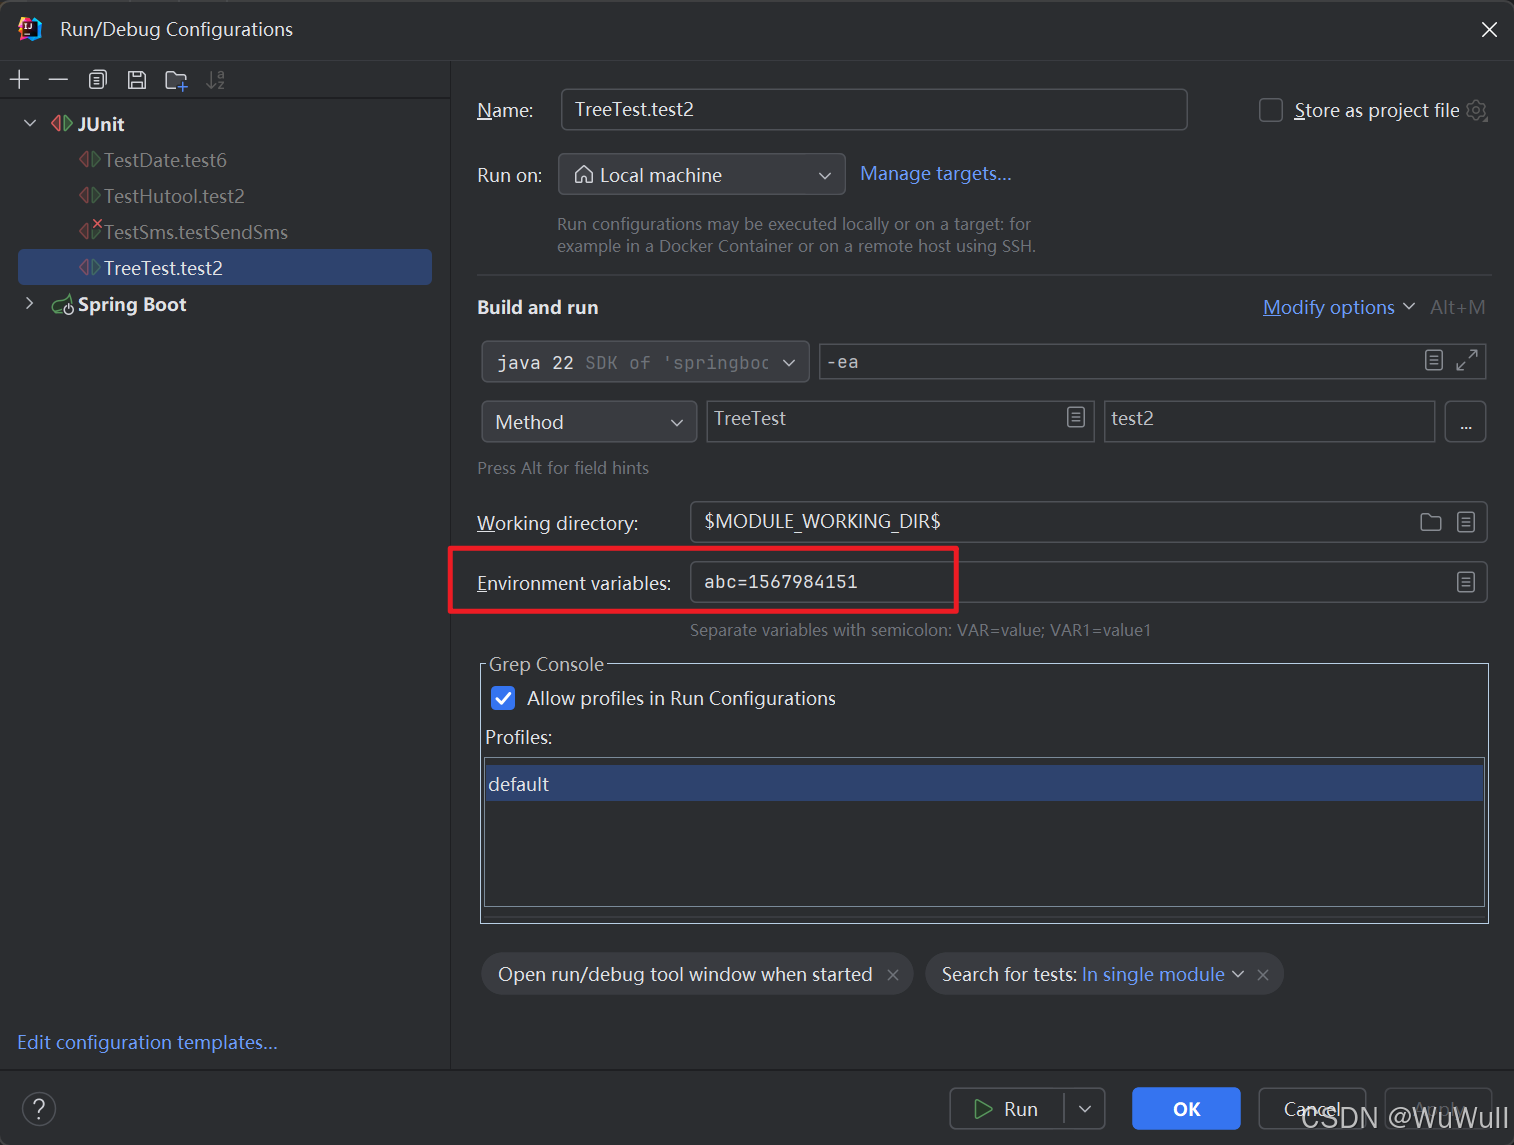Image resolution: width=1514 pixels, height=1145 pixels.
Task: Sort configurations alphabetically
Action: [215, 80]
